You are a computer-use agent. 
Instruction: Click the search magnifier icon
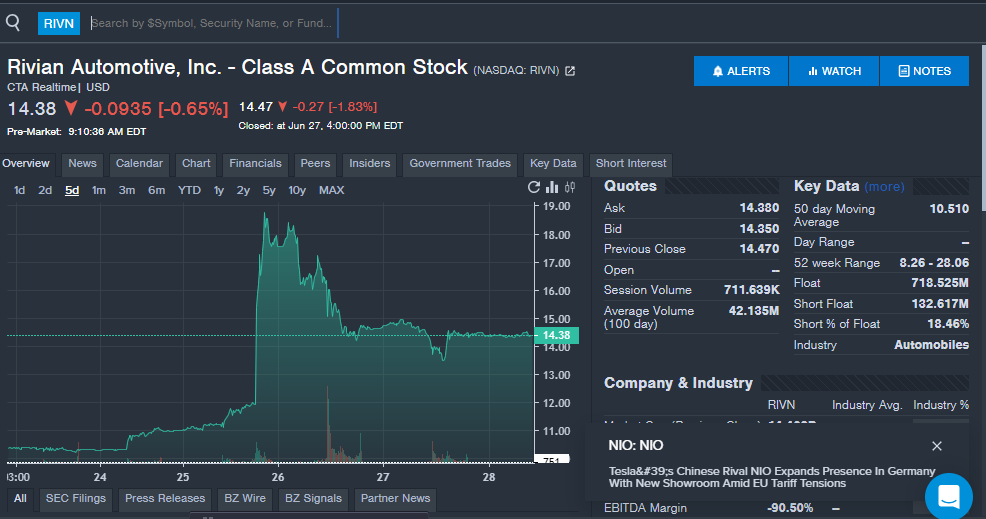click(13, 23)
